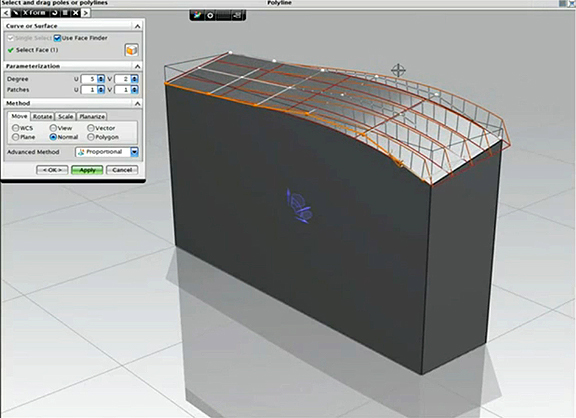This screenshot has height=418, width=576.
Task: Click the blue butterfly WCS triad on model
Action: pyautogui.click(x=299, y=206)
